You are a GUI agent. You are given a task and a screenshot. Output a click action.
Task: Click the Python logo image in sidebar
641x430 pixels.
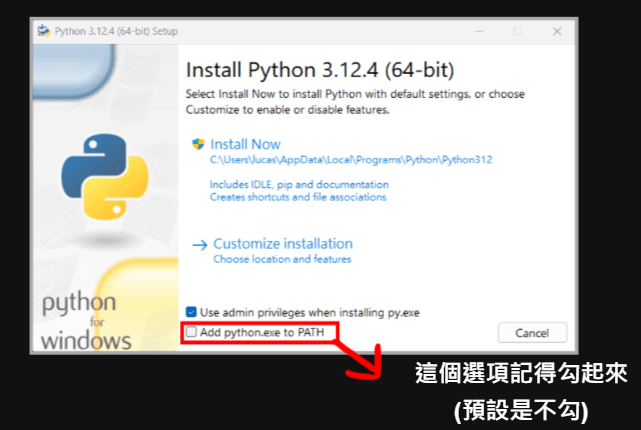coord(105,177)
